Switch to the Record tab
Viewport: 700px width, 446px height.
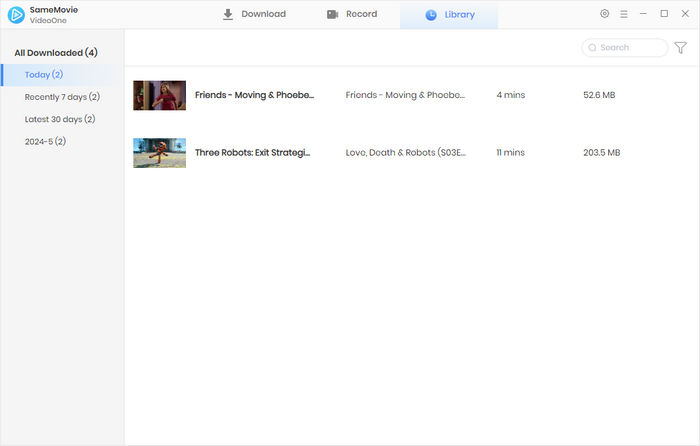[x=352, y=14]
